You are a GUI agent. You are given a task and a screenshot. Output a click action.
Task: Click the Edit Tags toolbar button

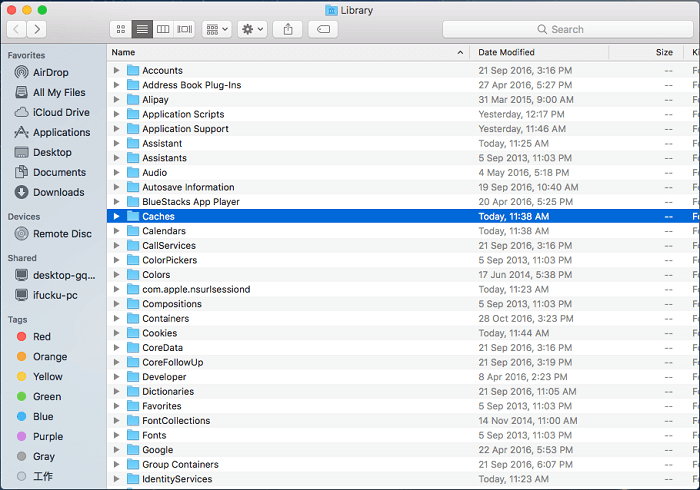click(x=324, y=30)
